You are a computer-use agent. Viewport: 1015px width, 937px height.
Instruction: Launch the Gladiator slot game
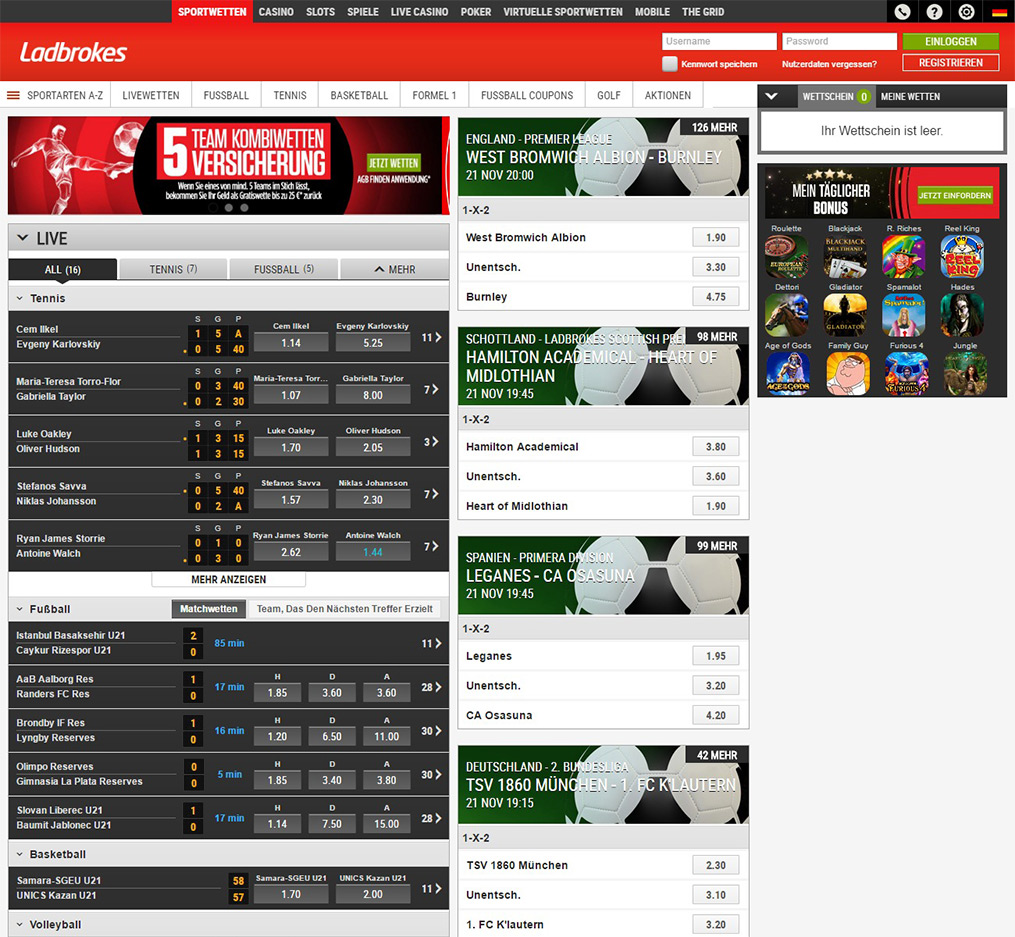(845, 315)
